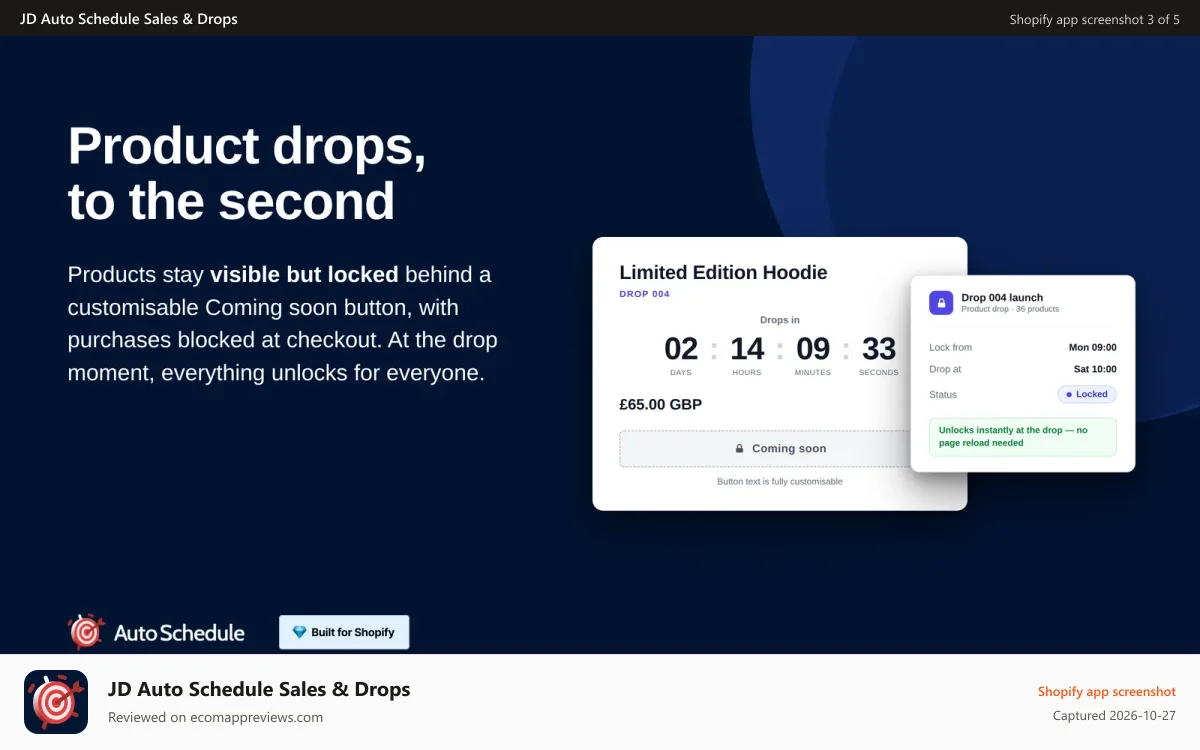Screen dimensions: 1200x750
Task: Click the 02 days countdown value
Action: (681, 348)
